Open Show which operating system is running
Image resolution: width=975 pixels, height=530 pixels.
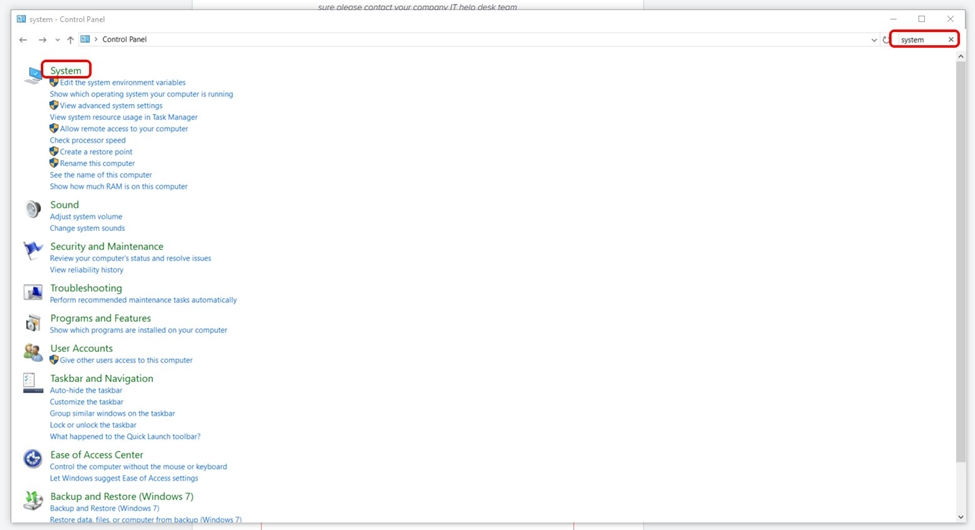click(141, 94)
